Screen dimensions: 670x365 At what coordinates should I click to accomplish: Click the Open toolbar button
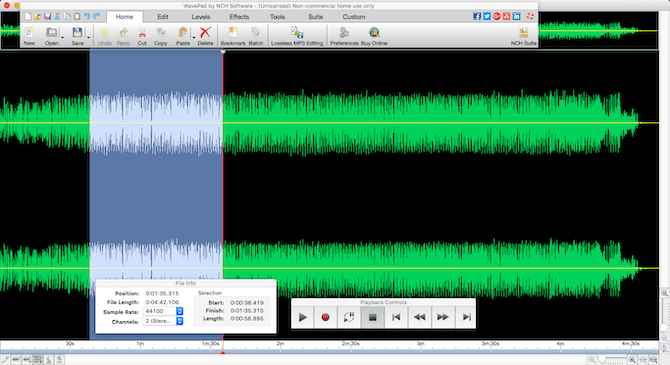coord(51,36)
